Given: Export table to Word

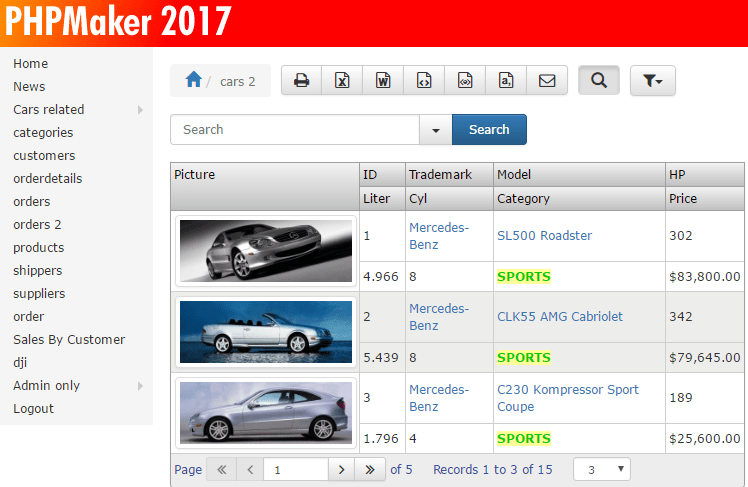Looking at the screenshot, I should 383,81.
